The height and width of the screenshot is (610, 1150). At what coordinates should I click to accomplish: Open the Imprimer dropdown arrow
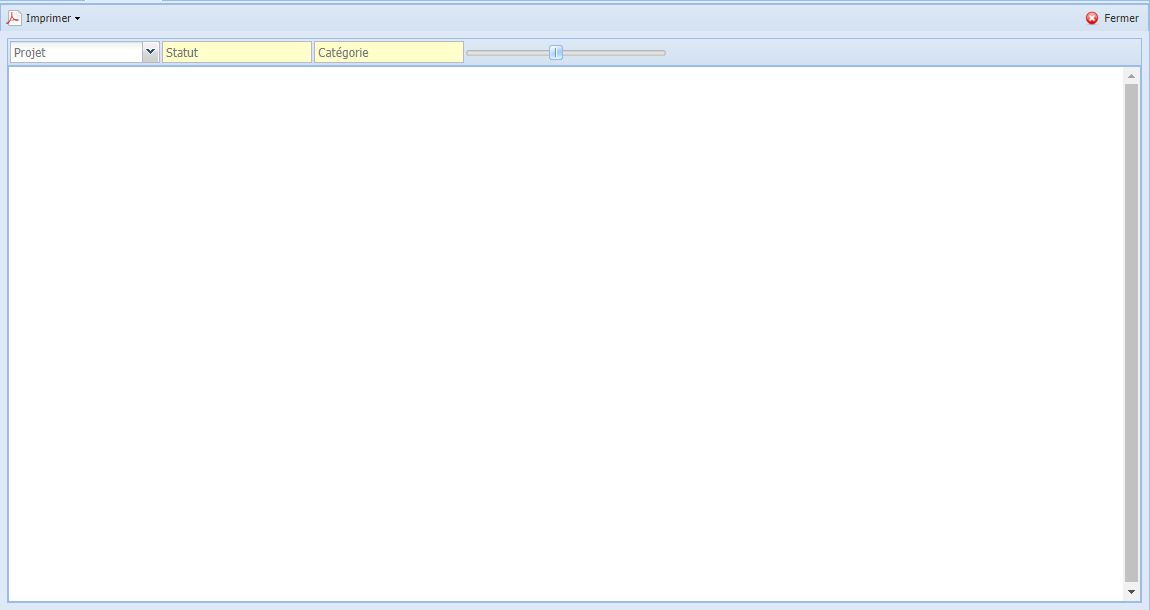[x=78, y=19]
